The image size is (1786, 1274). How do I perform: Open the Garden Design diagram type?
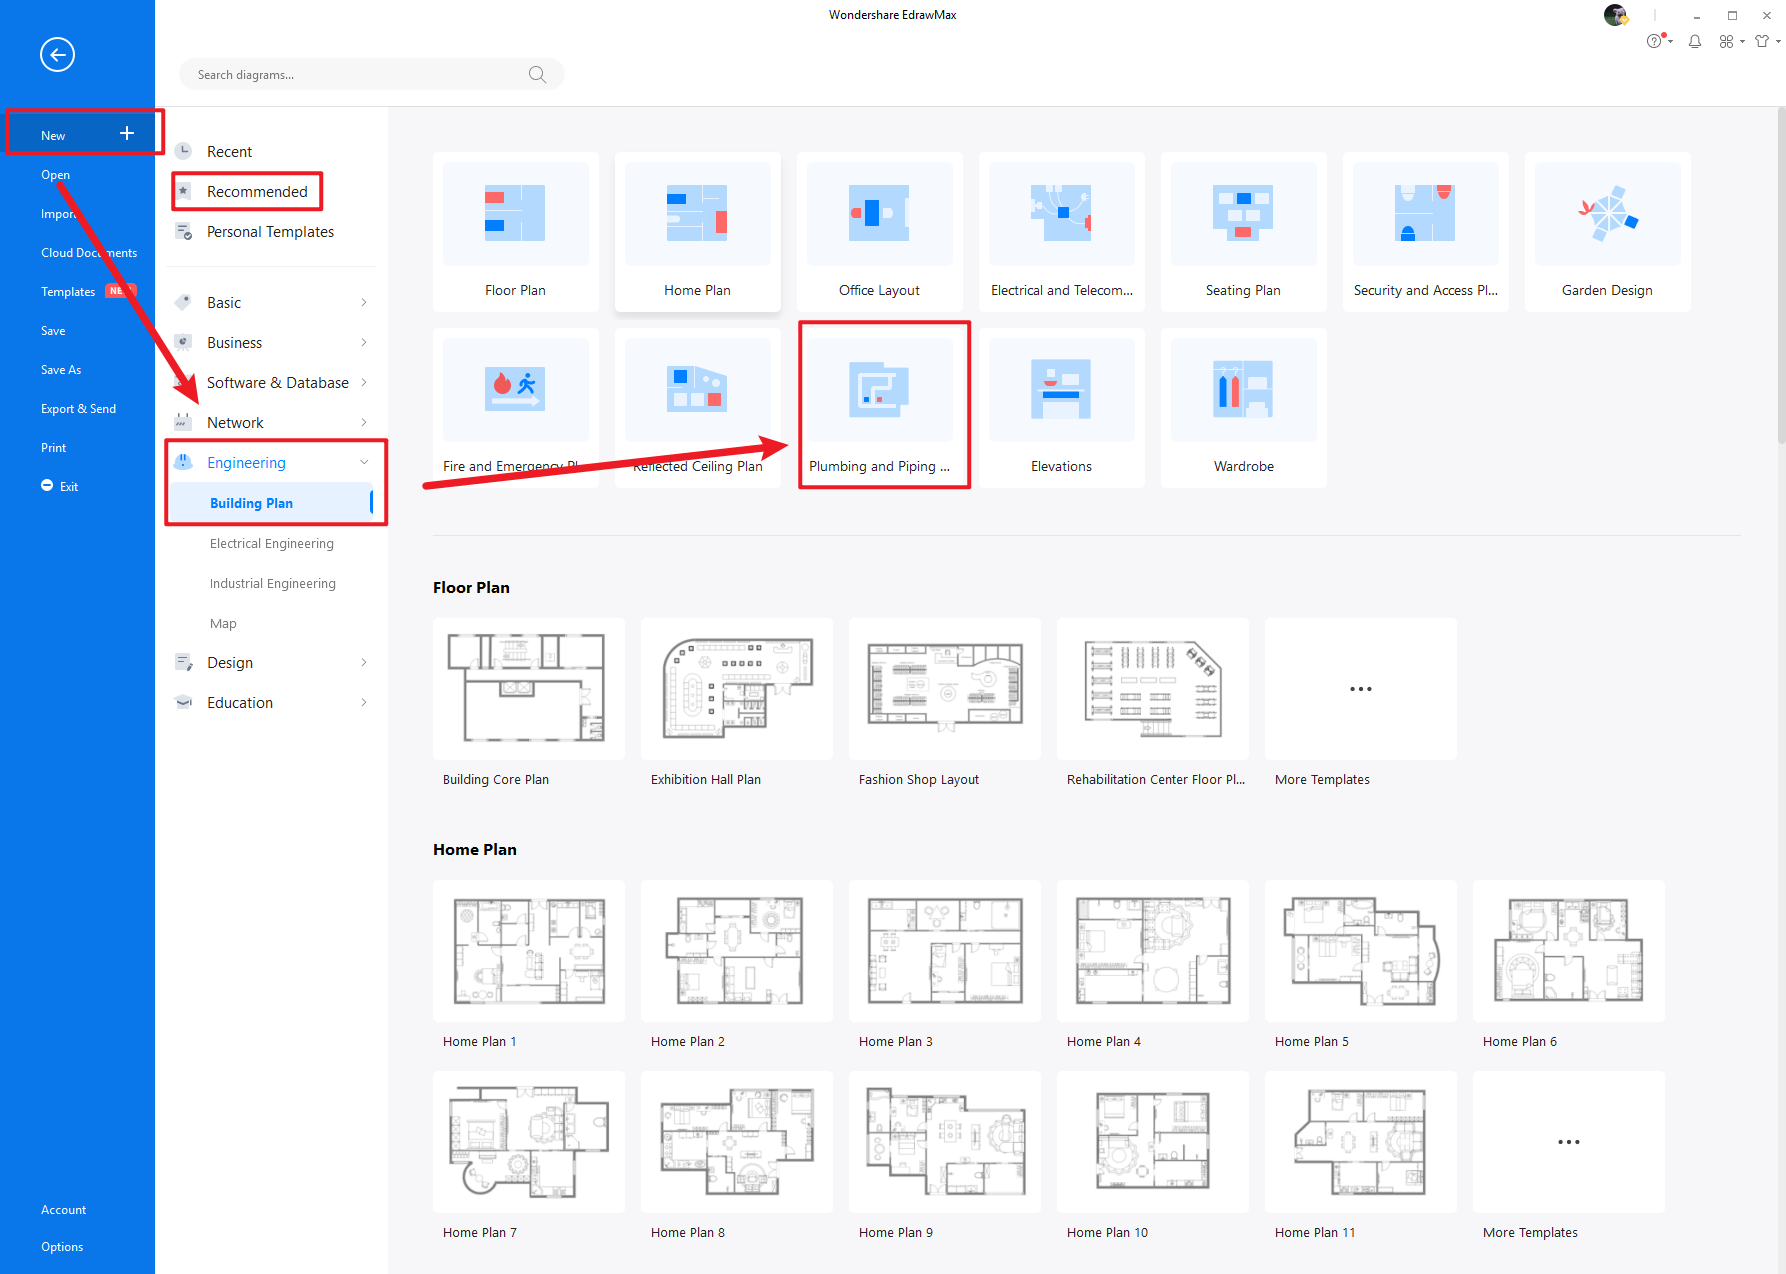coord(1608,232)
